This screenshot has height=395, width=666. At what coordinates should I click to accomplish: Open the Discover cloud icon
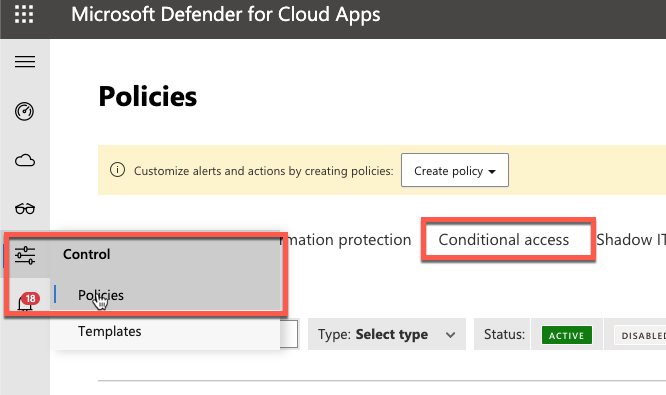(x=25, y=161)
